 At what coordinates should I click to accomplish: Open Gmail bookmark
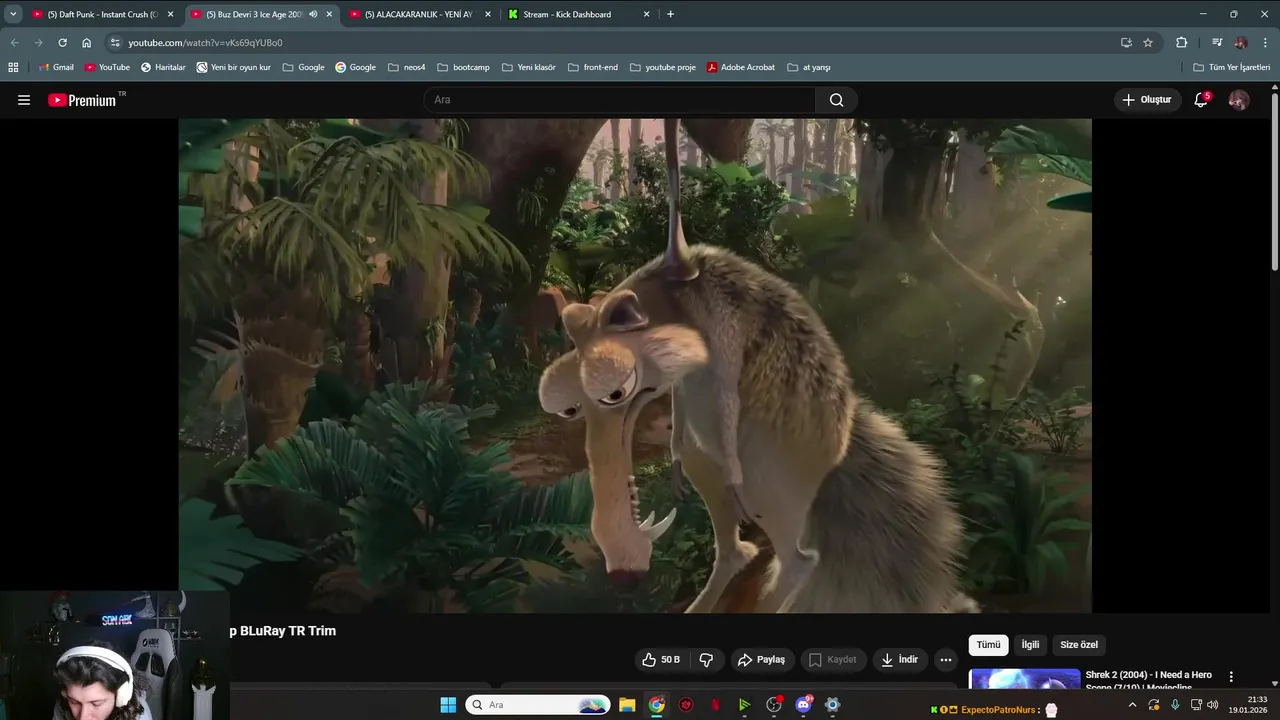56,67
